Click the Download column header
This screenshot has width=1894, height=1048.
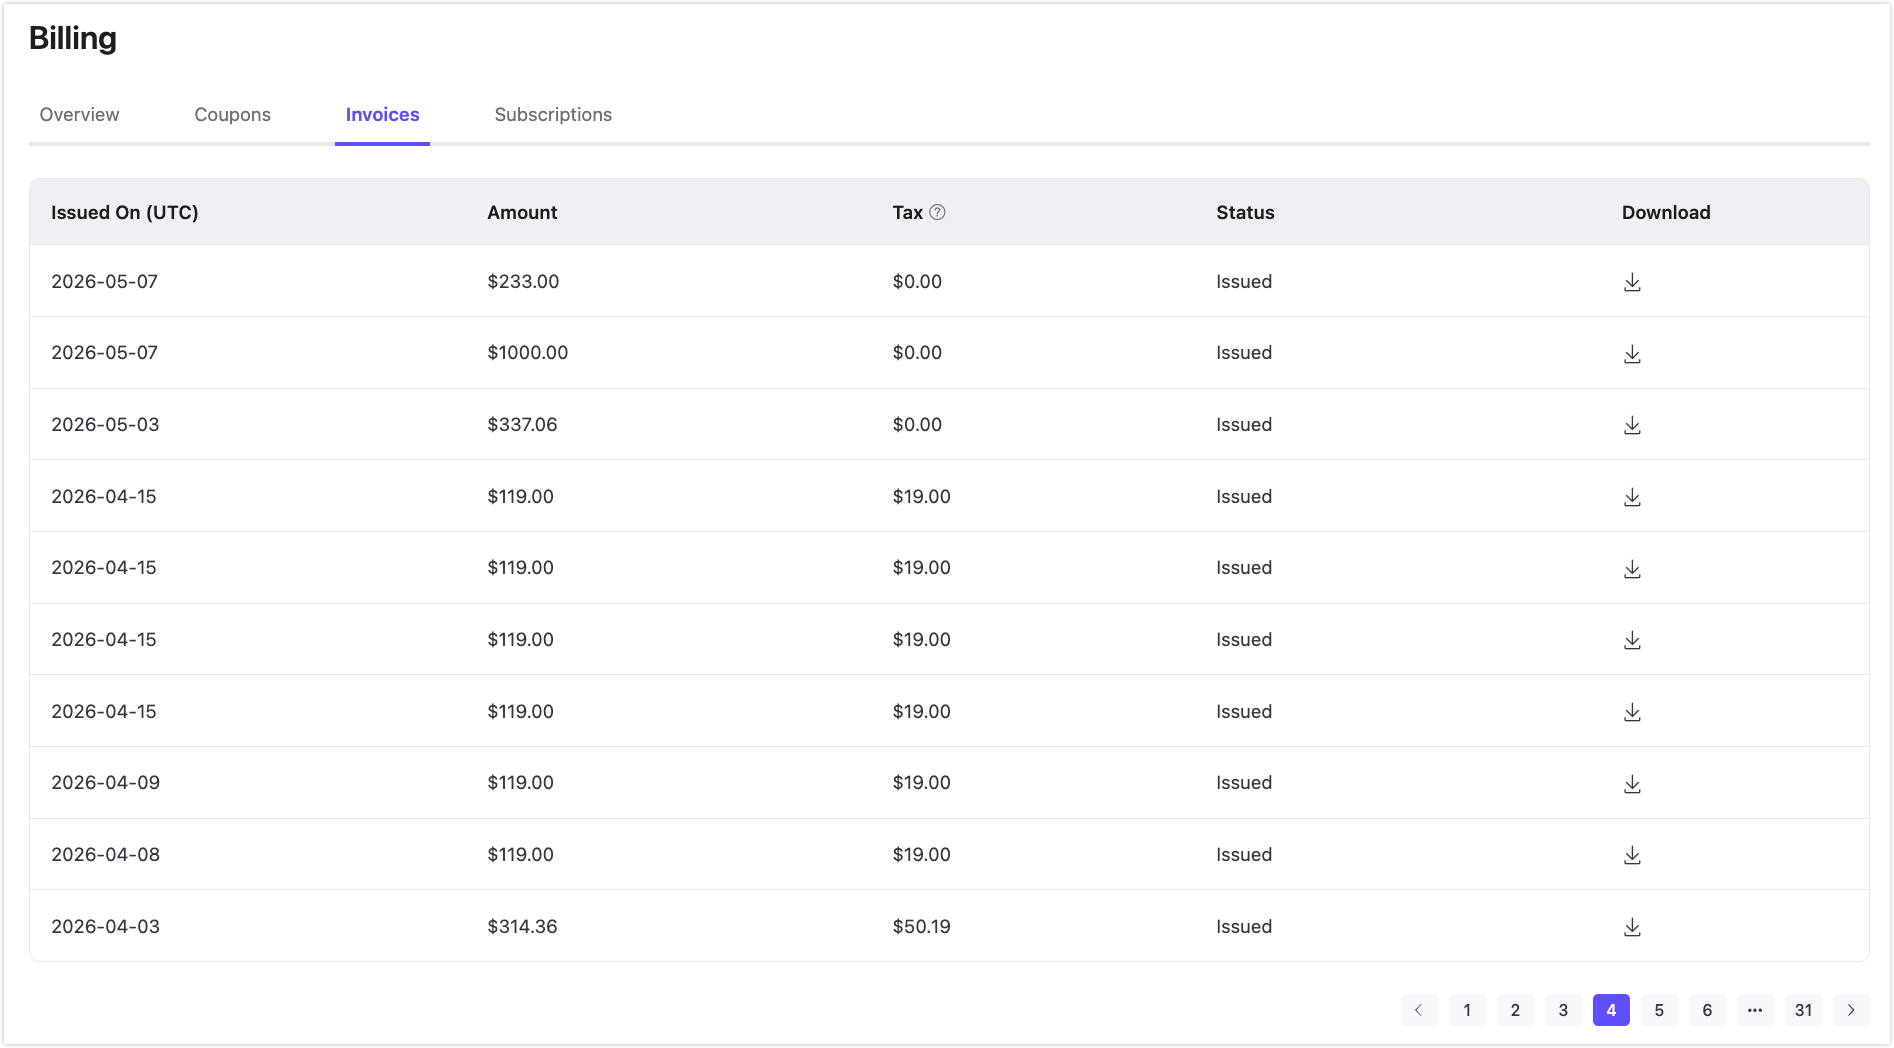(x=1666, y=212)
